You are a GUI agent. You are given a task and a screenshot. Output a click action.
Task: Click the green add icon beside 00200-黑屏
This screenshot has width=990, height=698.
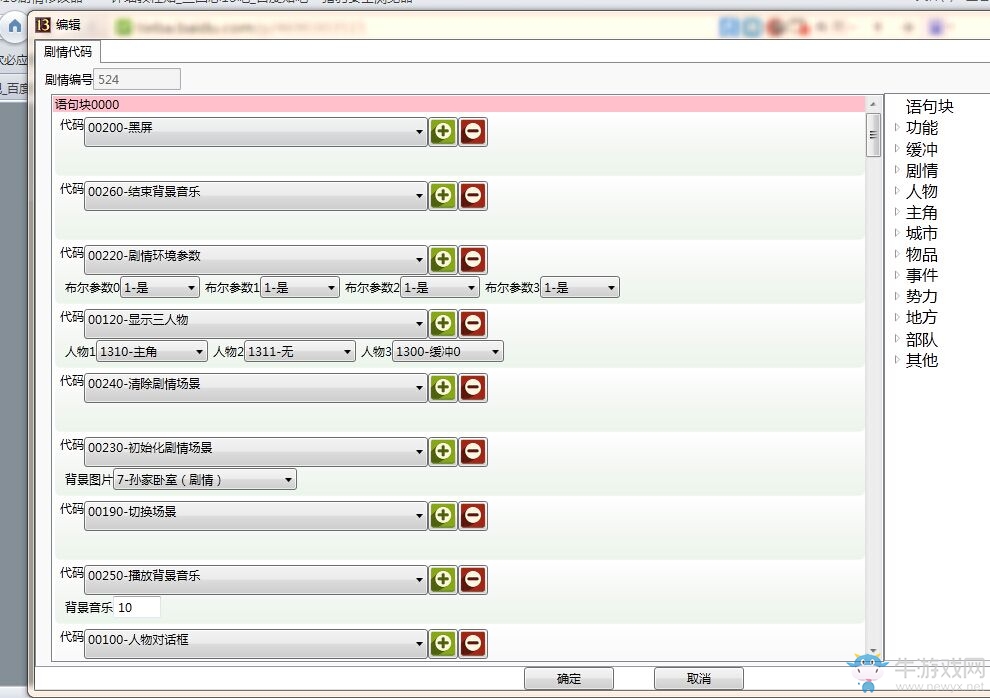click(x=442, y=131)
